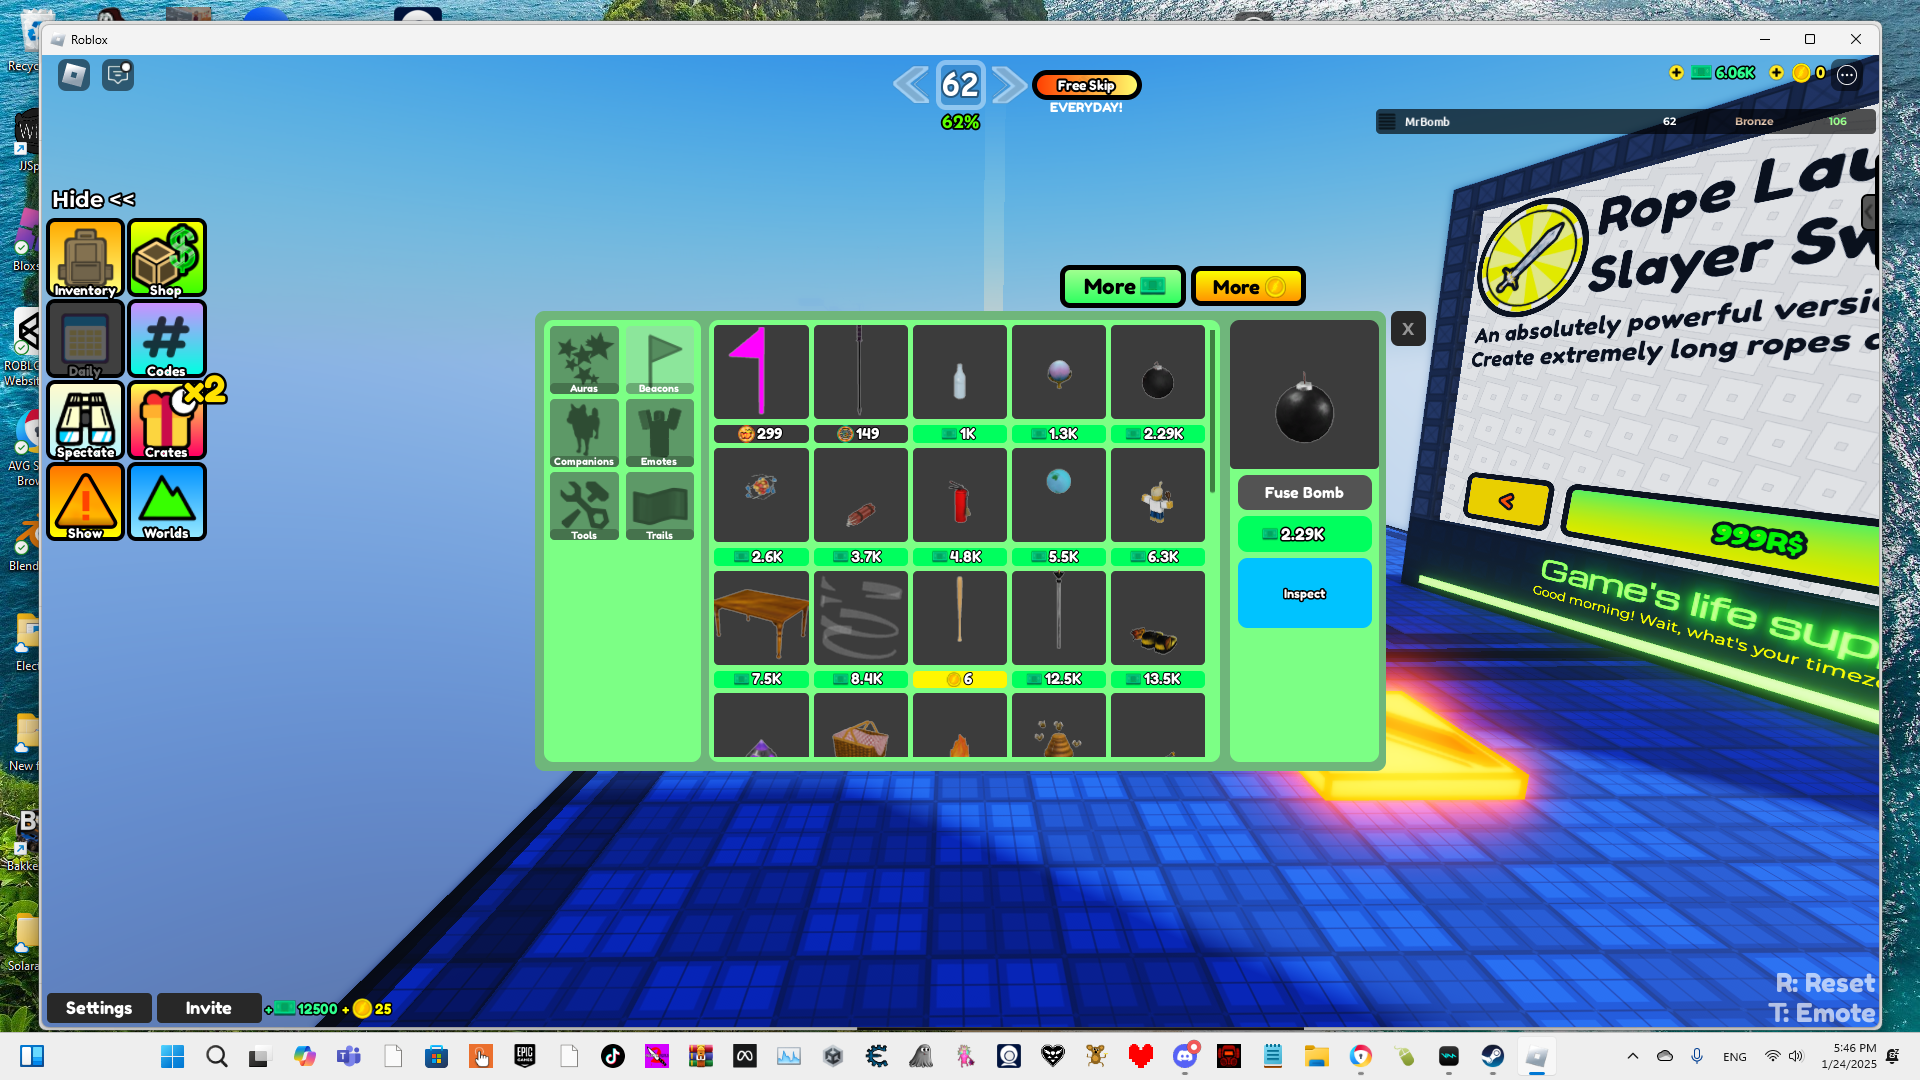Select the wooden table item thumbnail
The height and width of the screenshot is (1080, 1920).
[x=761, y=617]
